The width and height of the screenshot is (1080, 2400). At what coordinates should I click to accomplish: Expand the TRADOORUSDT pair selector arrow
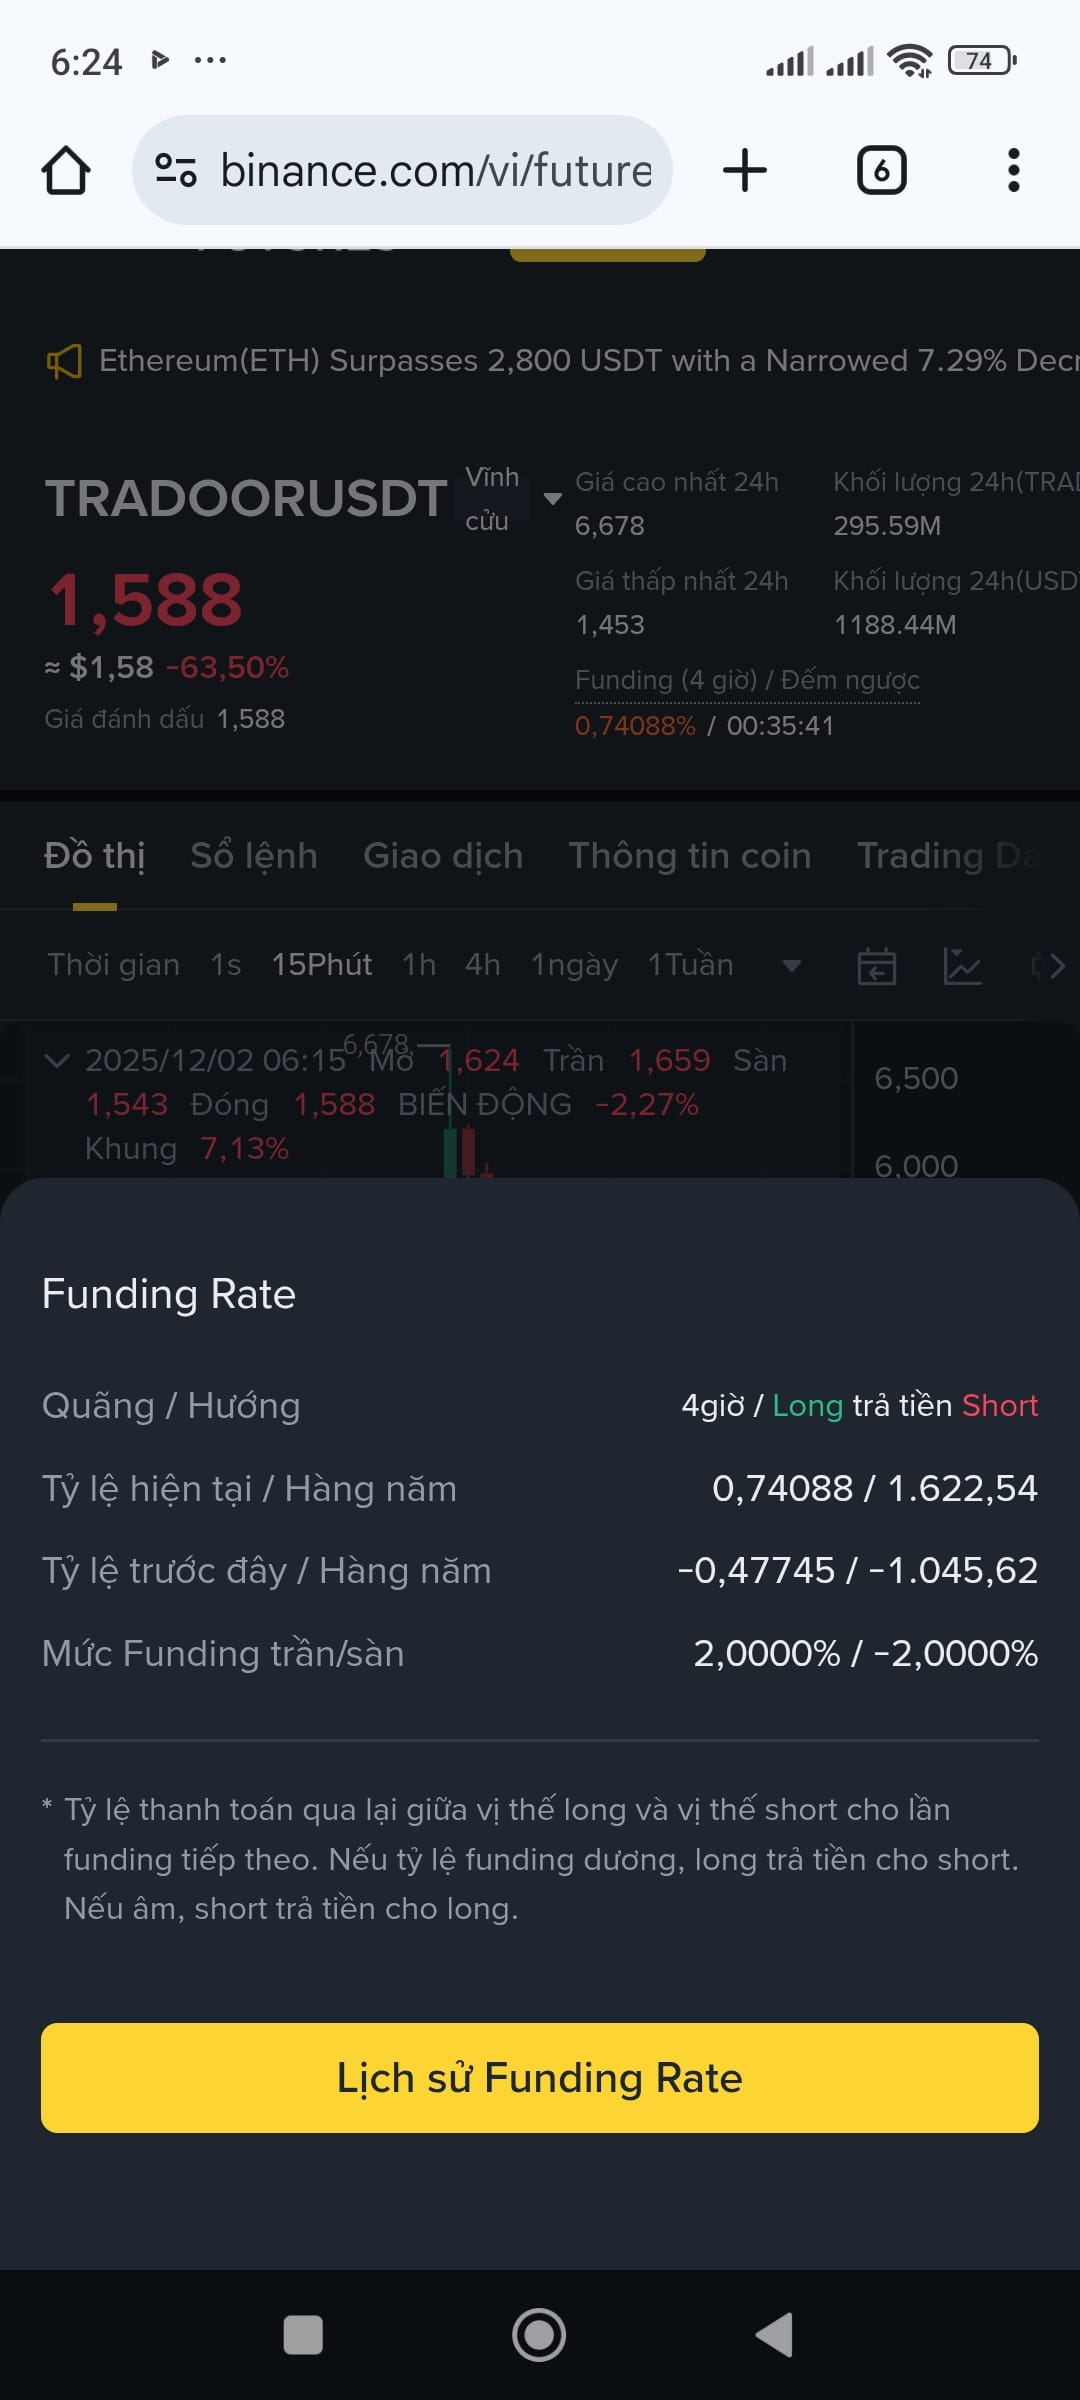(x=552, y=498)
